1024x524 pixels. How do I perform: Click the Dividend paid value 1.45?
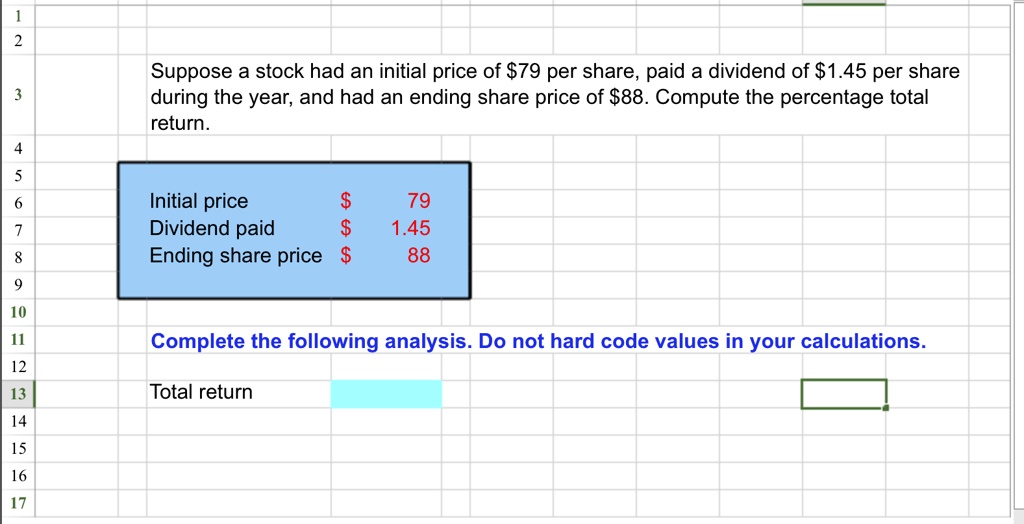coord(411,228)
